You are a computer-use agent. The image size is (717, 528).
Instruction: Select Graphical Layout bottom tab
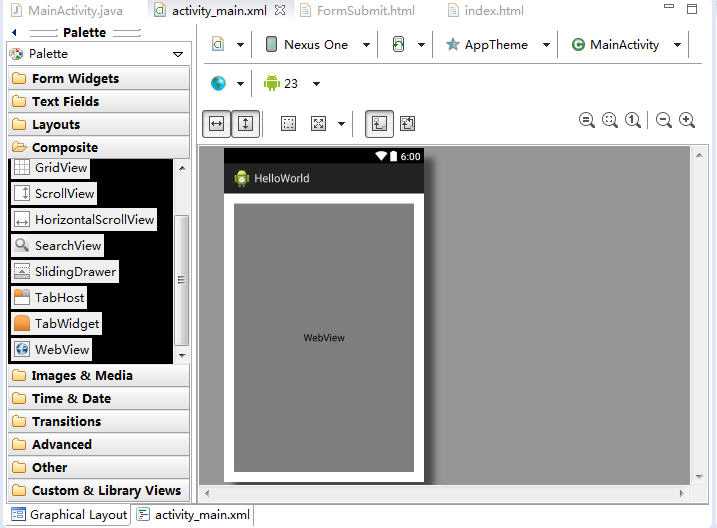pos(69,515)
